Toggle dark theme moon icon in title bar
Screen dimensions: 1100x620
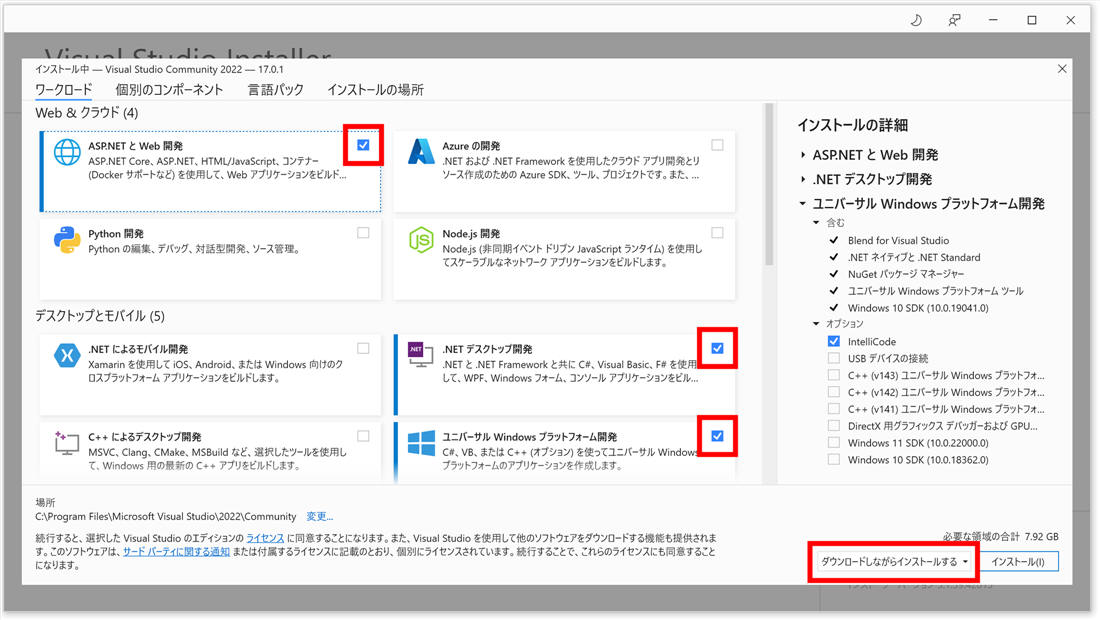[916, 20]
